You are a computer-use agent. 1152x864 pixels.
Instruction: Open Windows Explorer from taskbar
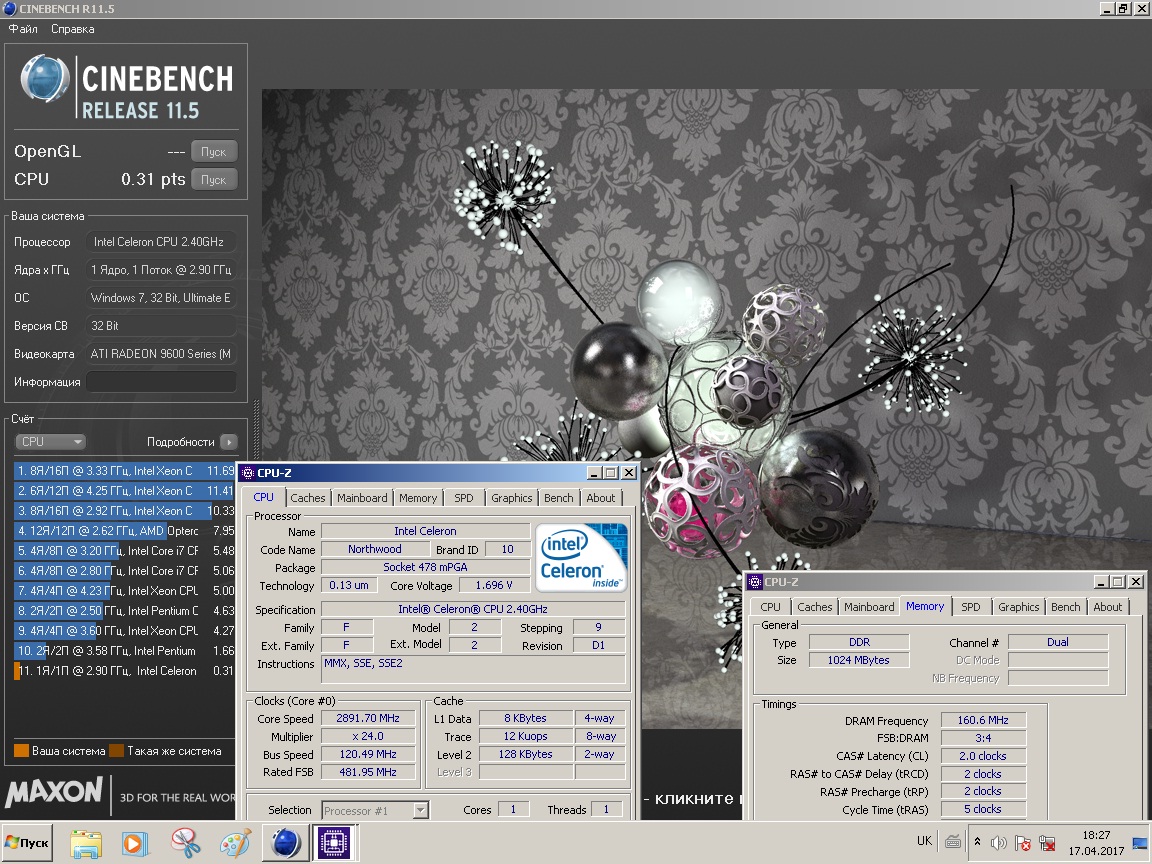pos(86,843)
